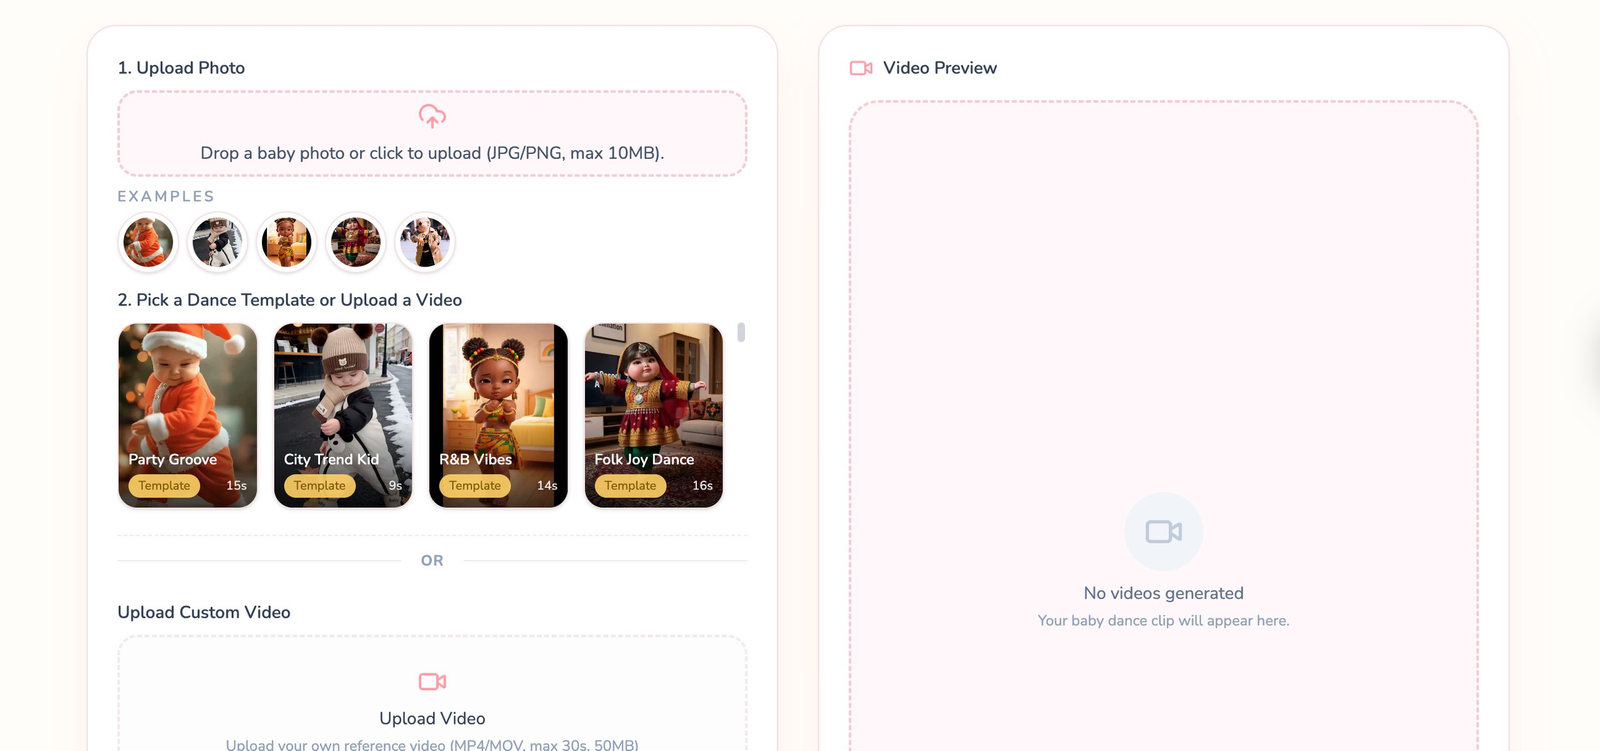
Task: Select the second example photo with winter hat
Action: [x=217, y=243]
